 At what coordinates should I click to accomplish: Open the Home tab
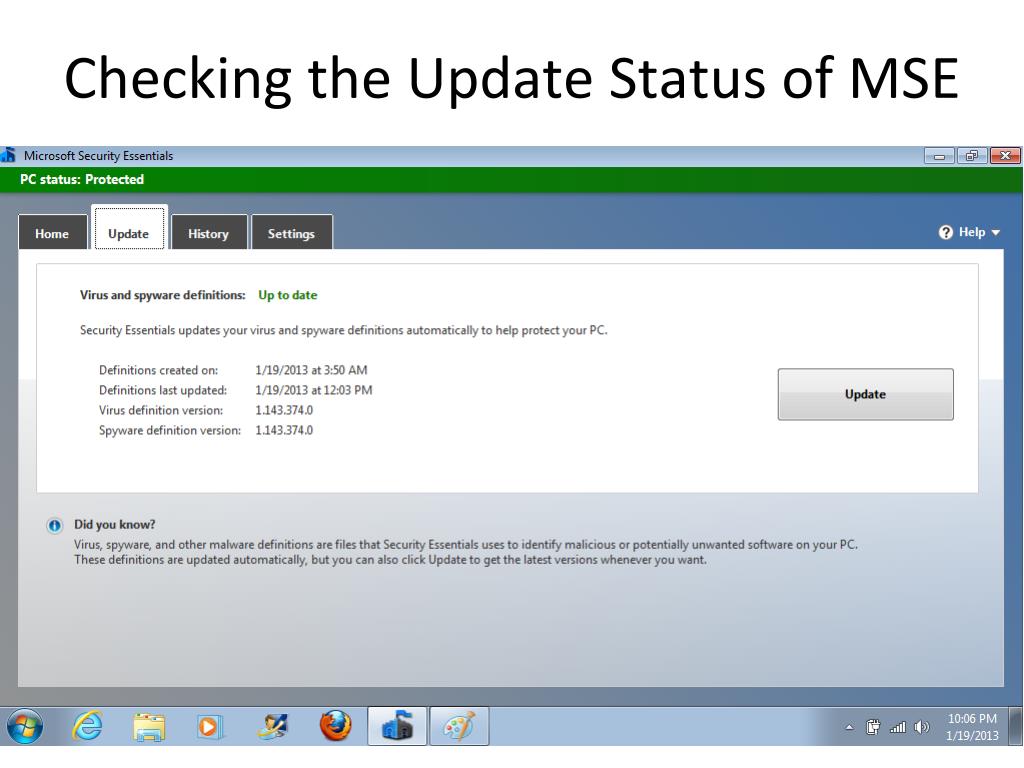click(x=52, y=233)
